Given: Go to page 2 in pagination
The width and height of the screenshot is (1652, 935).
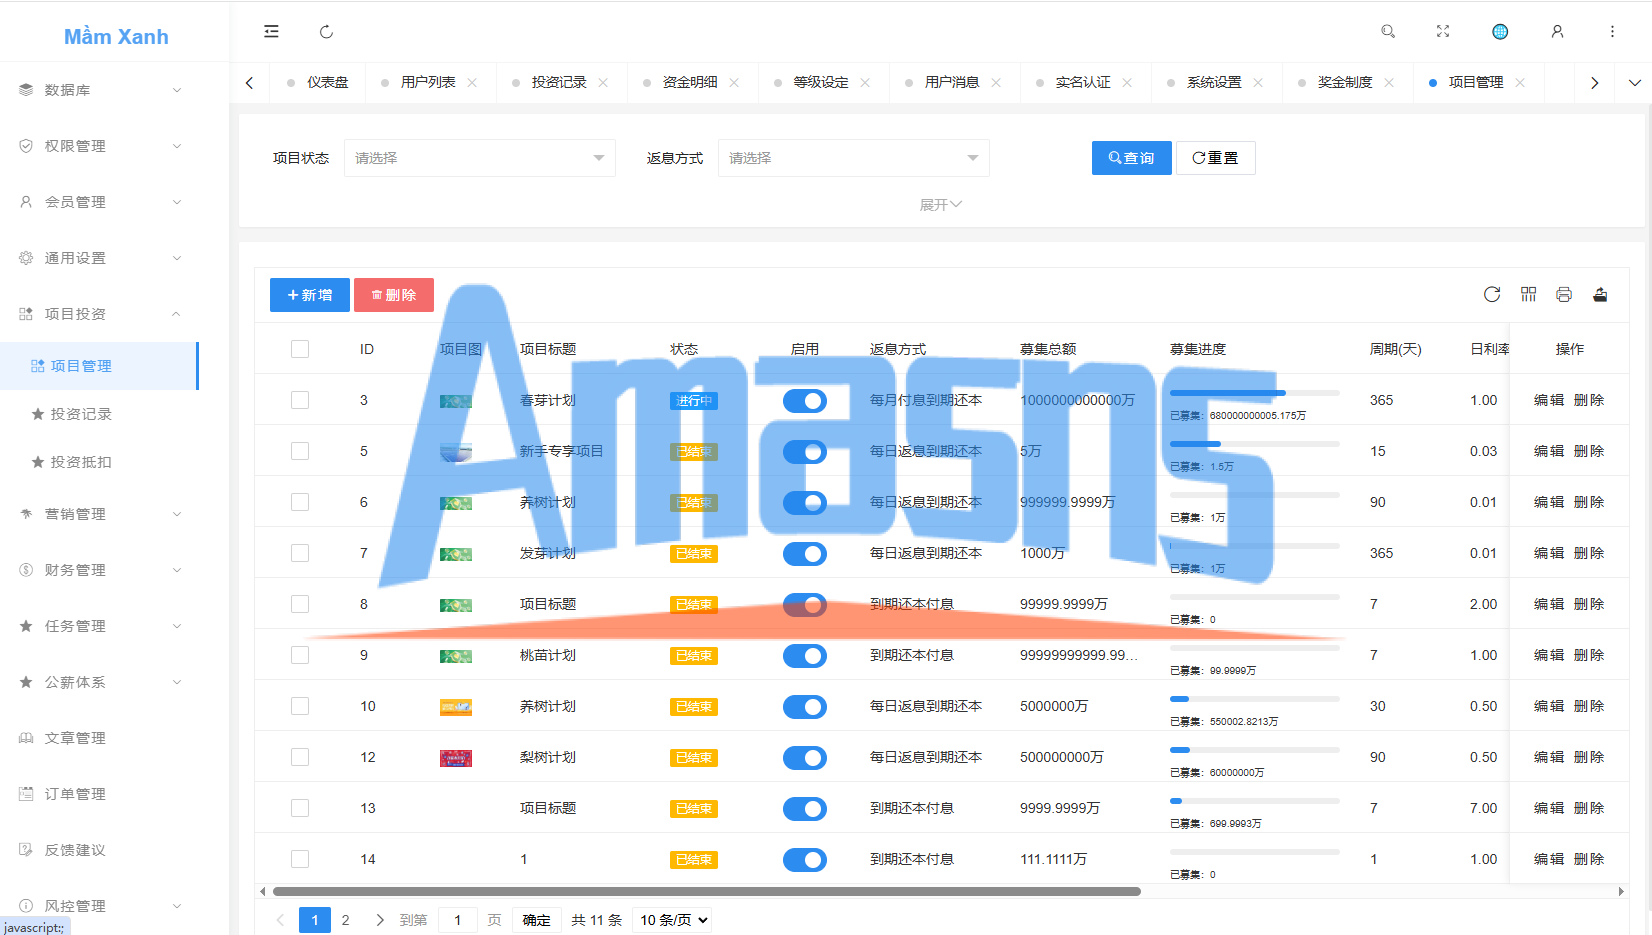Looking at the screenshot, I should 346,920.
